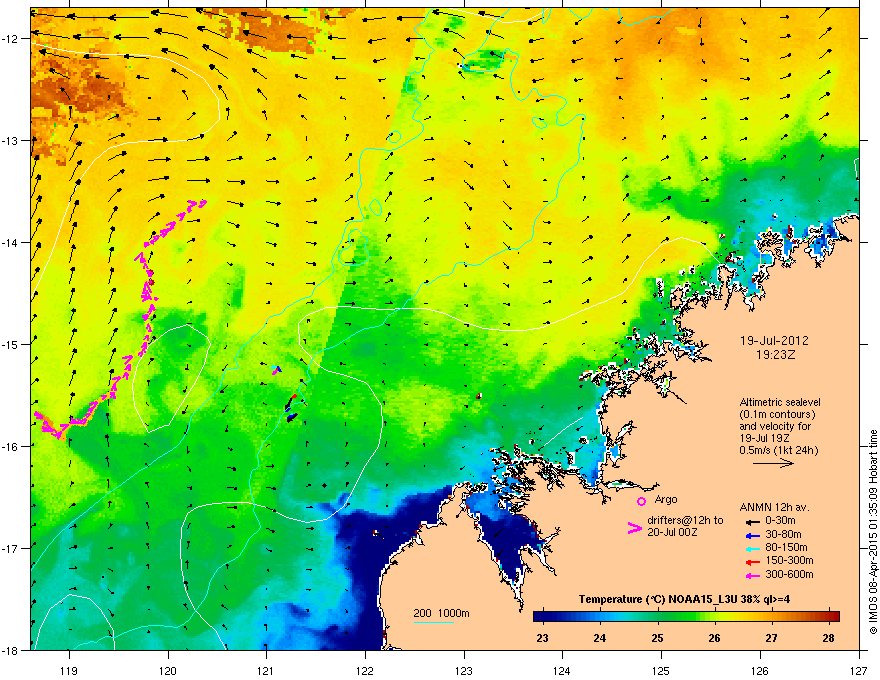Click the latitude axis label -14
Viewport: 880px width, 680px height.
10,242
